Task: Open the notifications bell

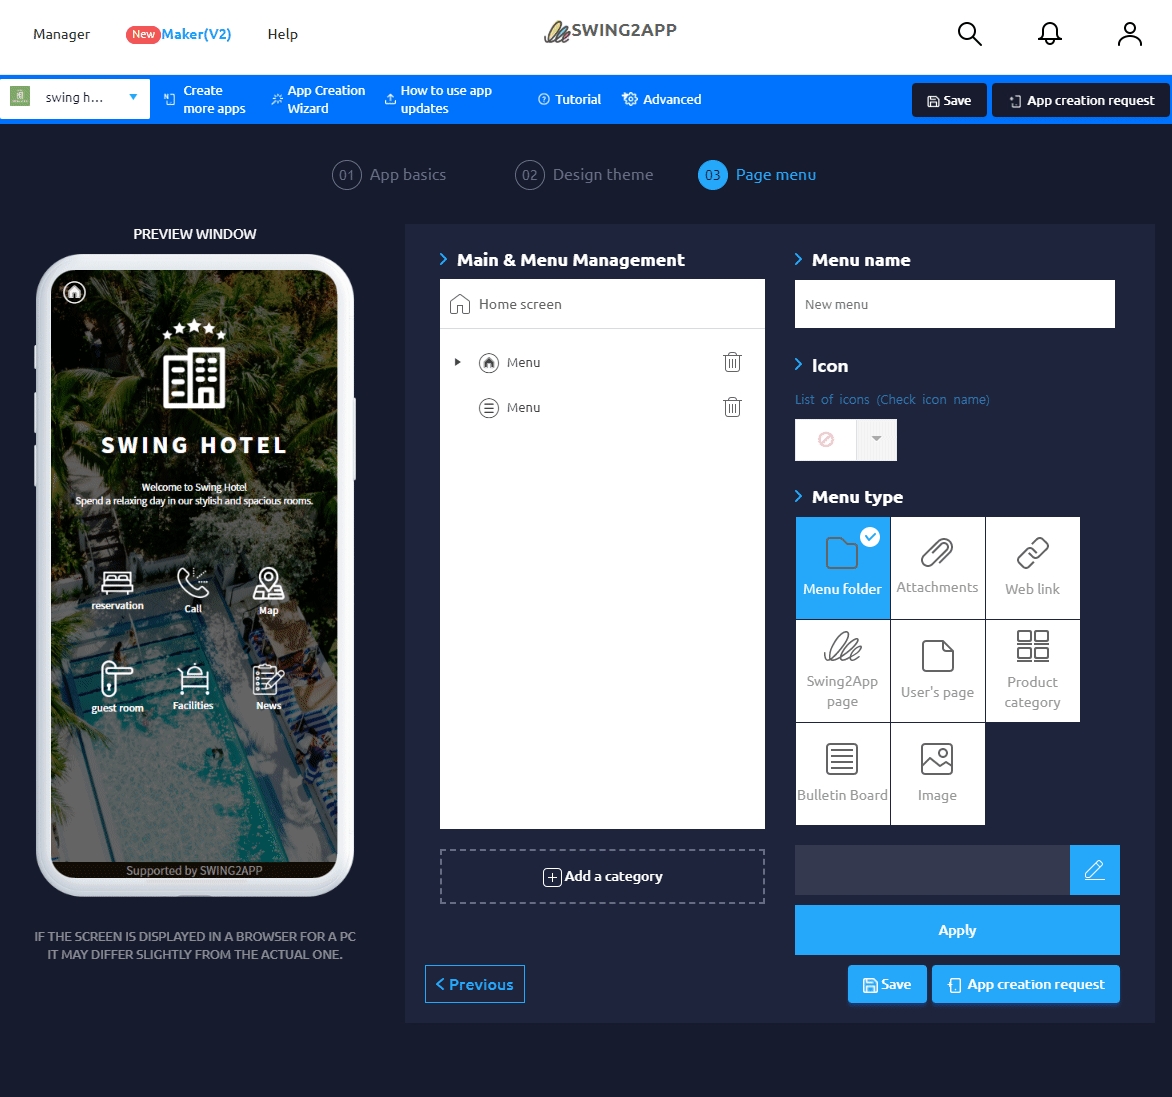Action: [1049, 34]
